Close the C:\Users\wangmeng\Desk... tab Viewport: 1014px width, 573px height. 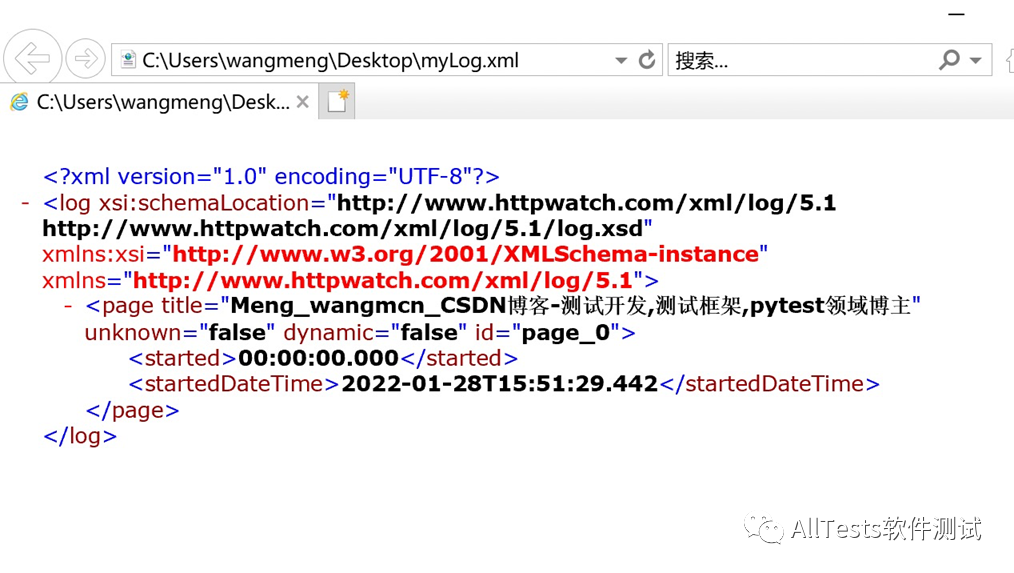[x=303, y=102]
